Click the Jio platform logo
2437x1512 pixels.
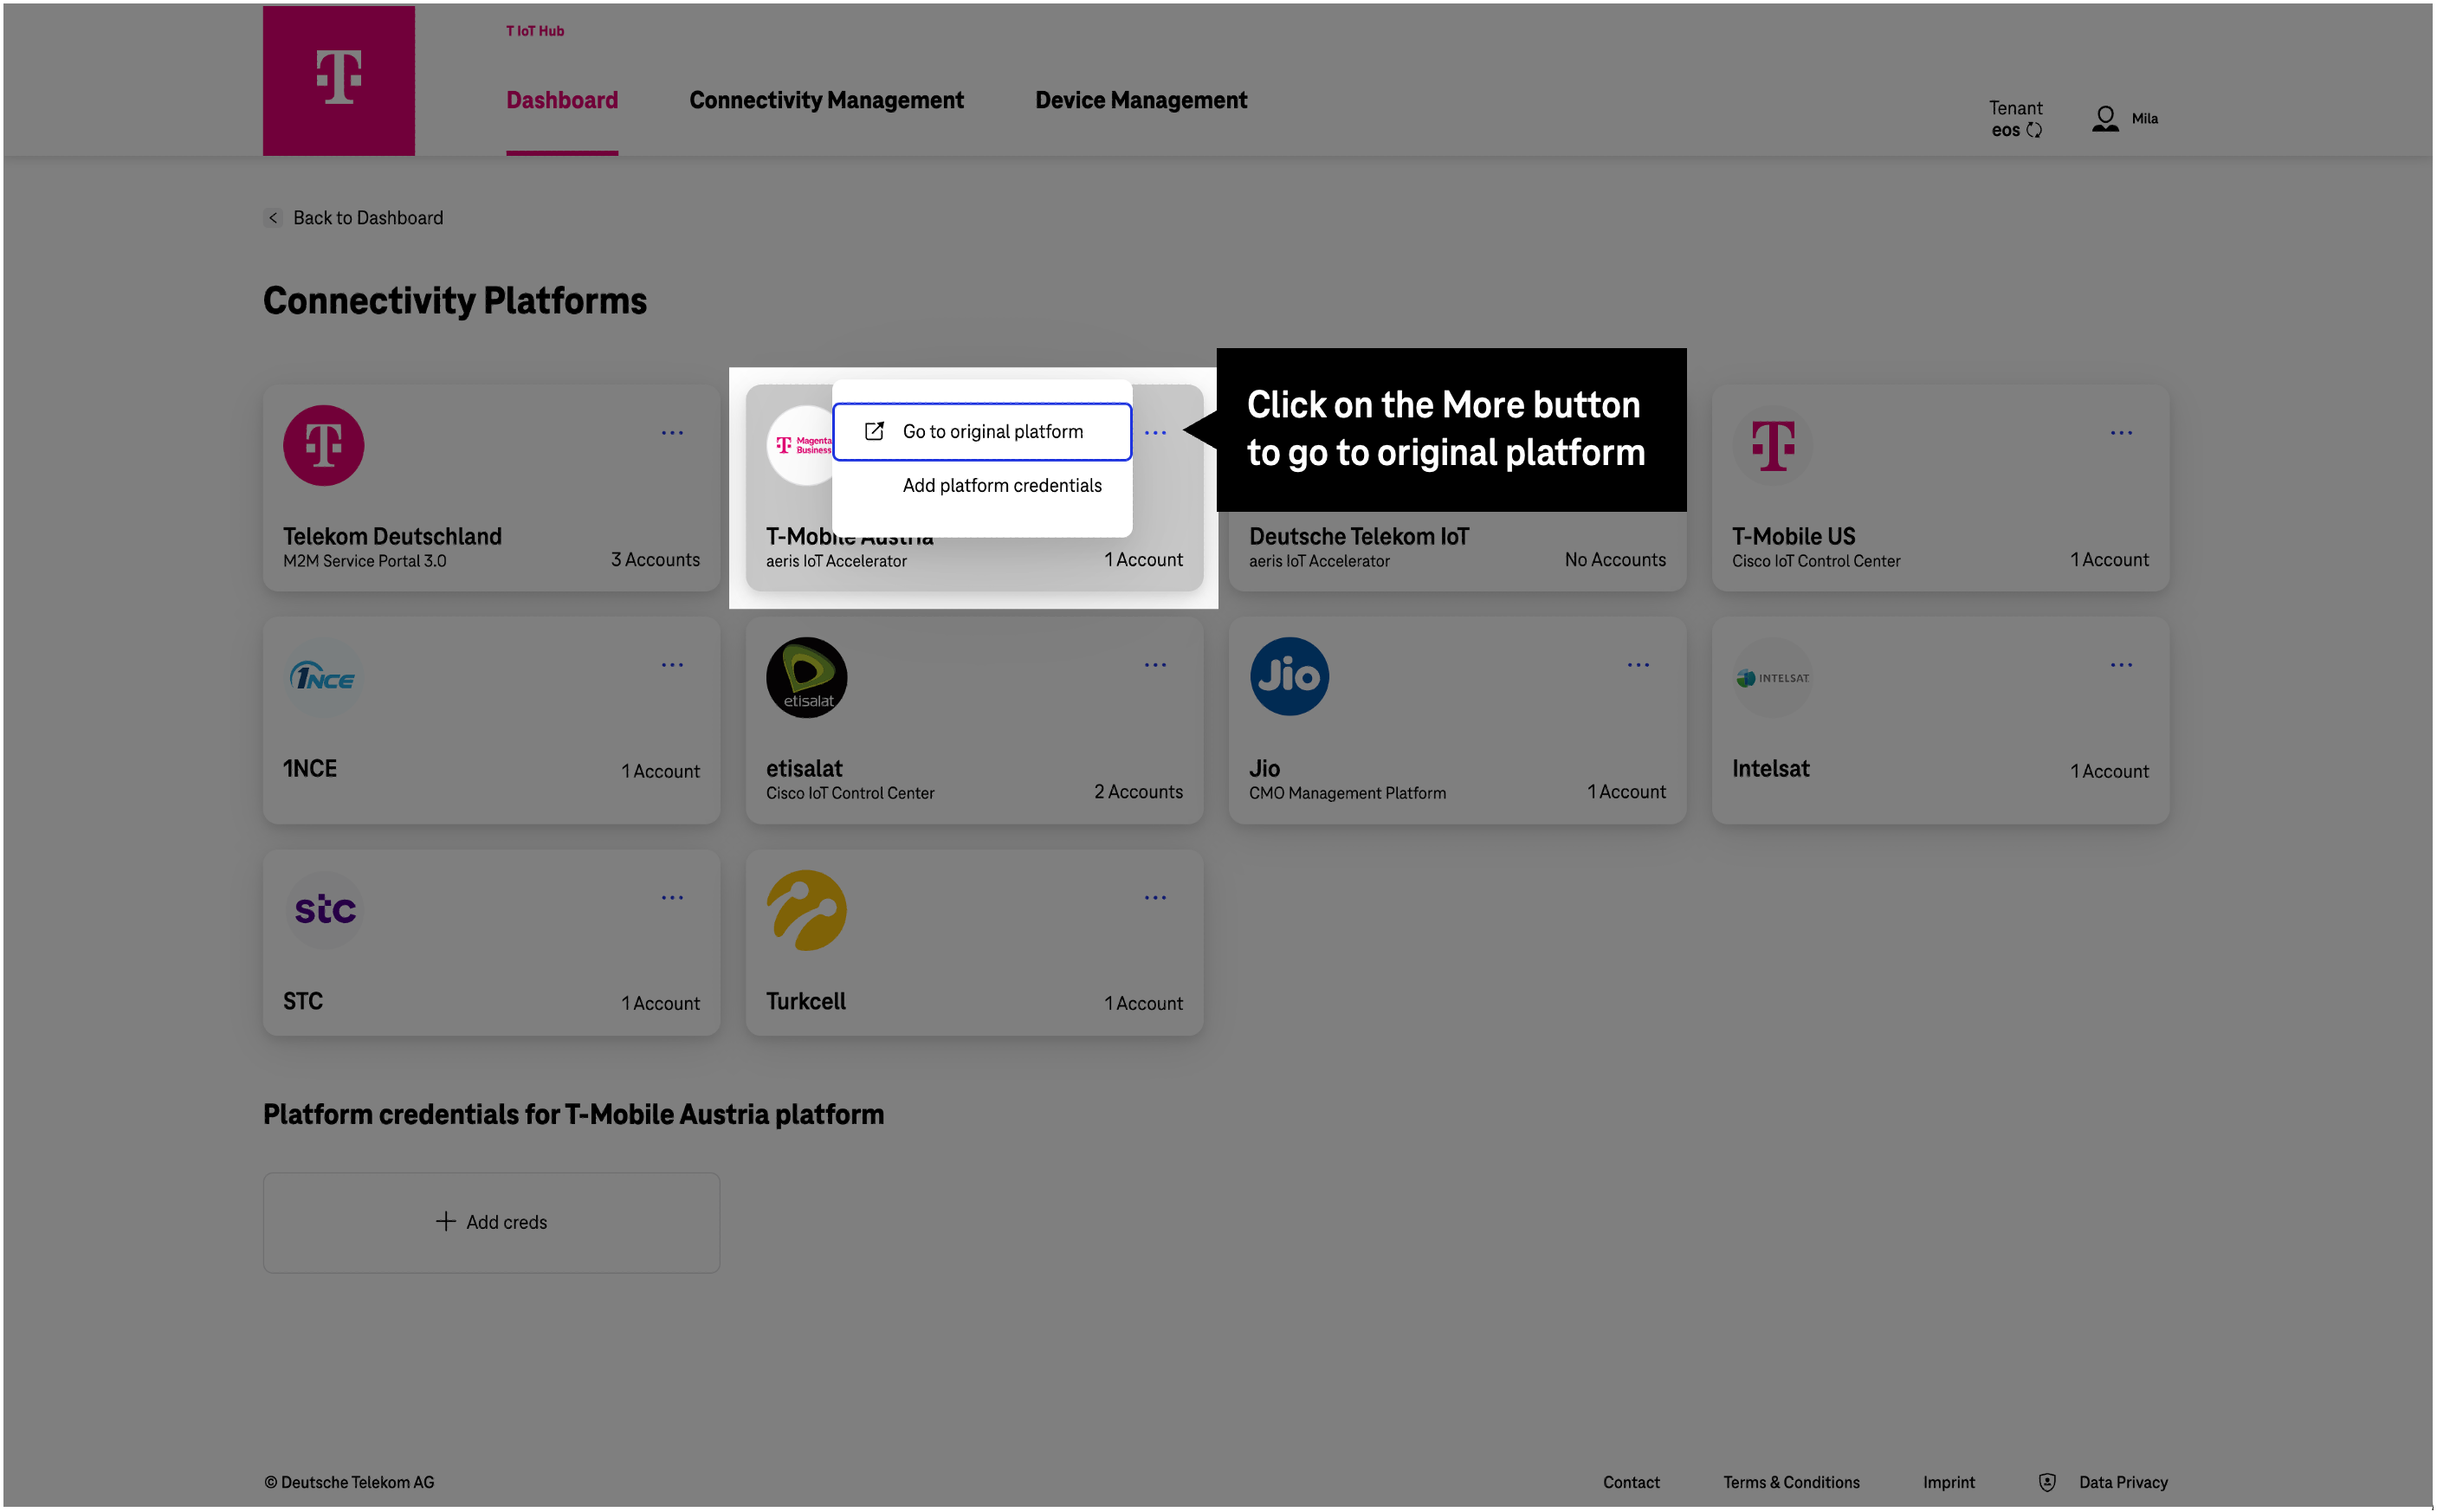pyautogui.click(x=1289, y=677)
